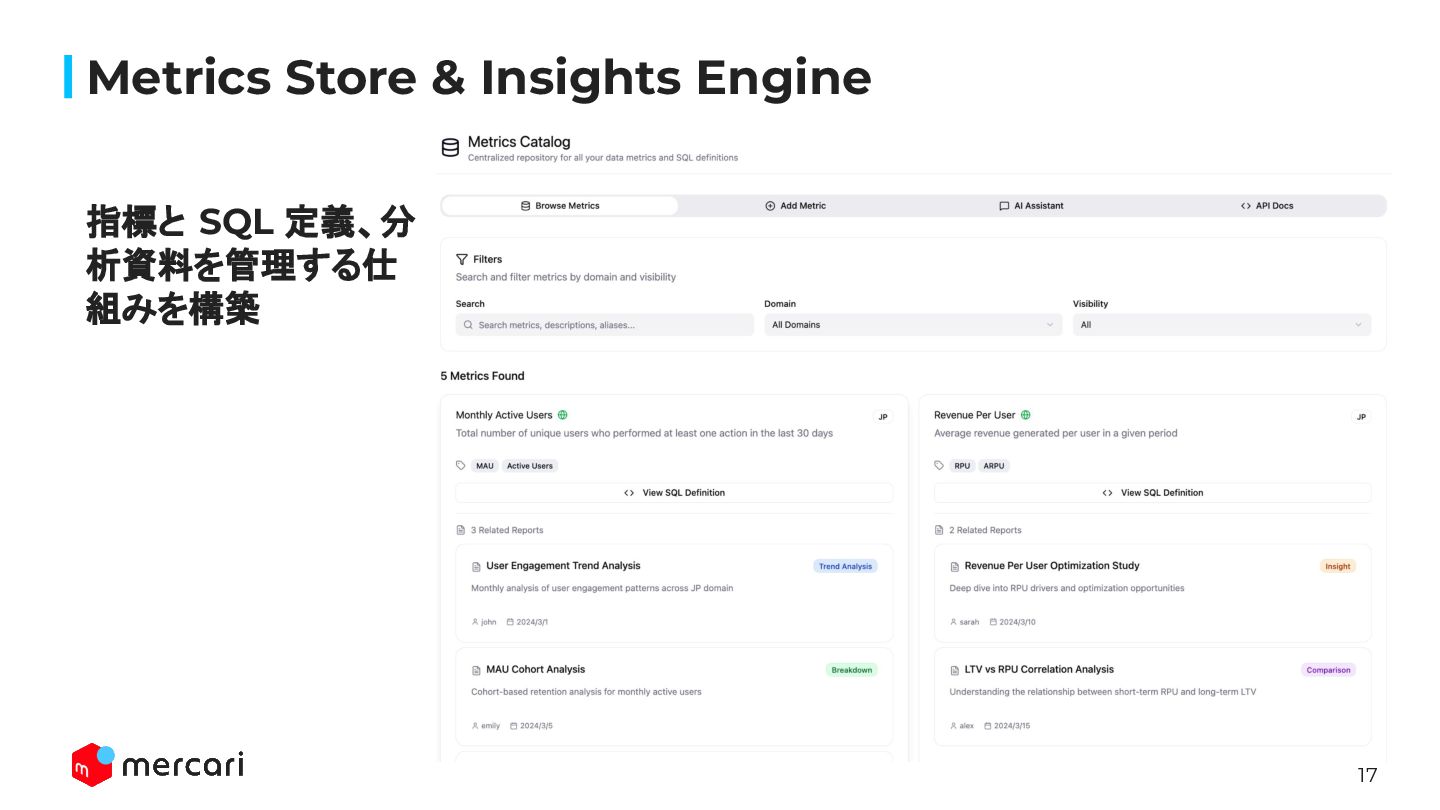Click the Trend Analysis badge
Image resolution: width=1440 pixels, height=810 pixels.
click(845, 567)
